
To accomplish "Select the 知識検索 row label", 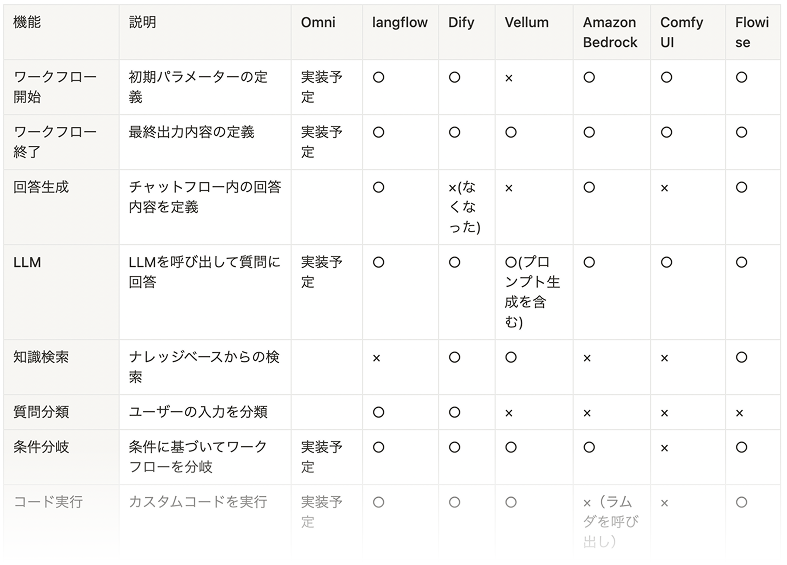I will point(41,357).
